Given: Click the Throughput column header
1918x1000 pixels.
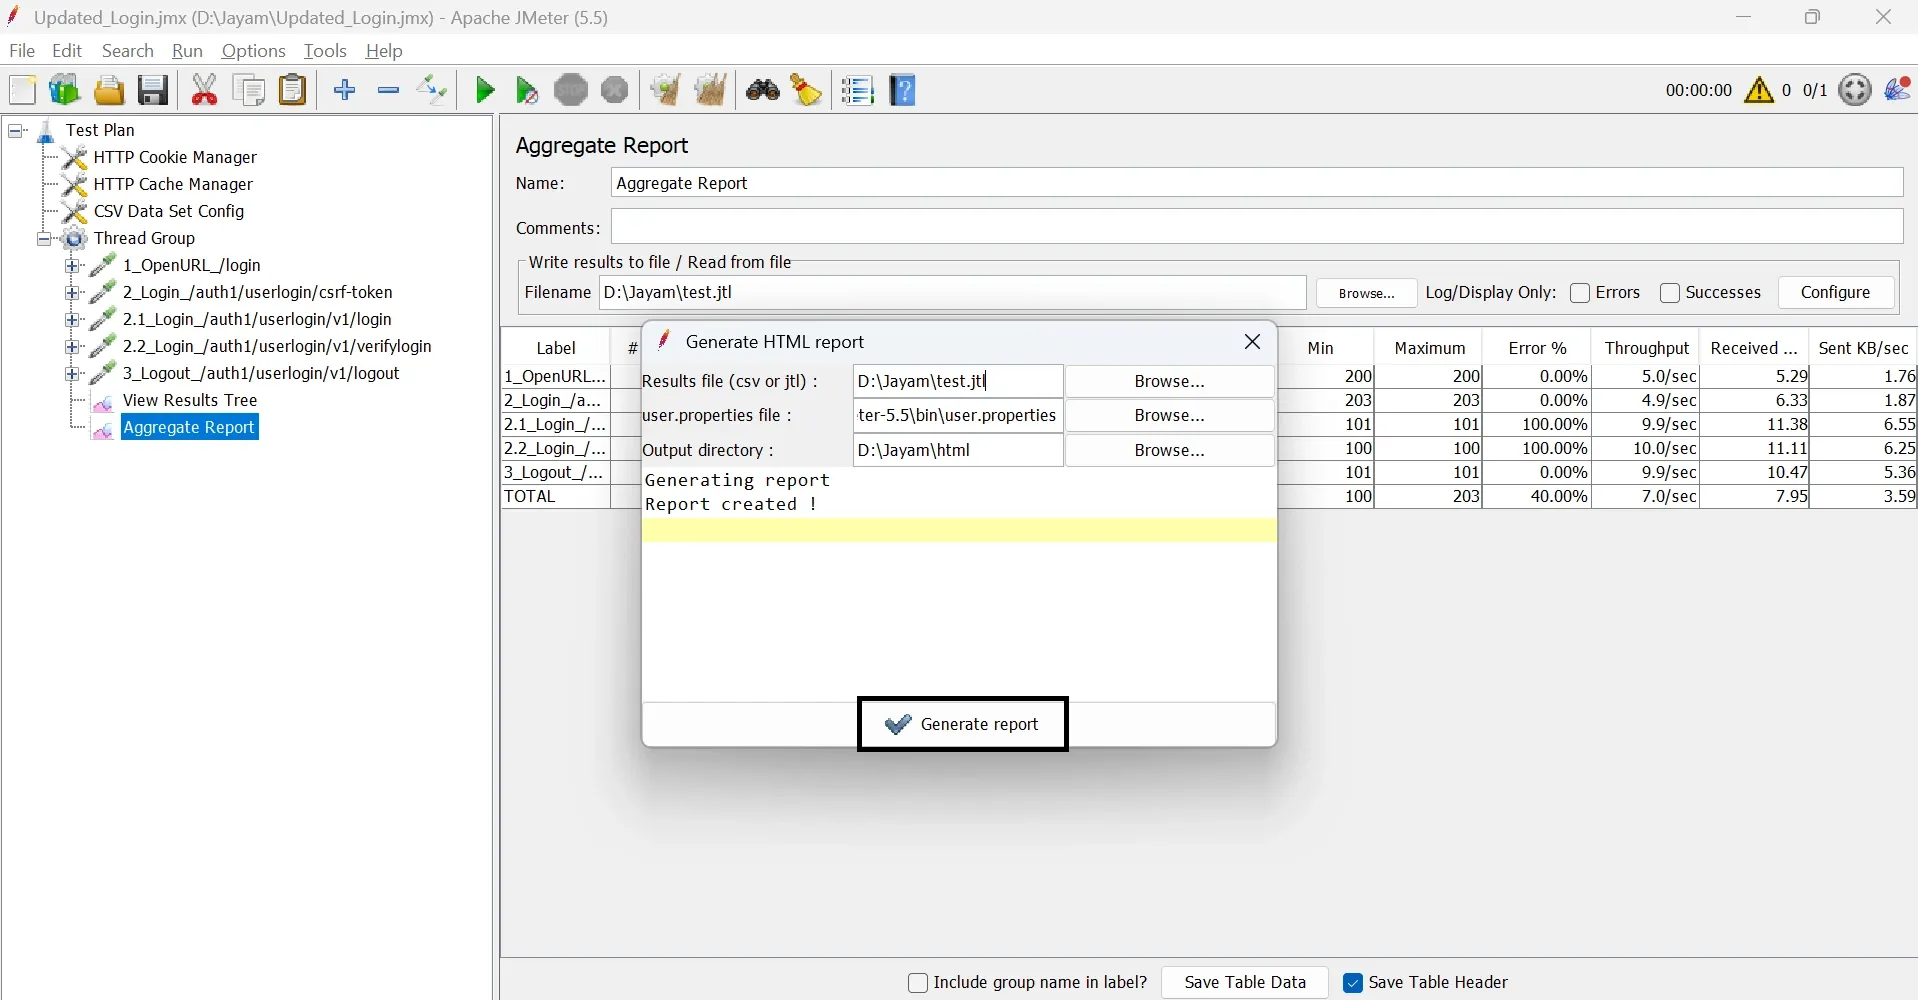Looking at the screenshot, I should click(x=1646, y=348).
